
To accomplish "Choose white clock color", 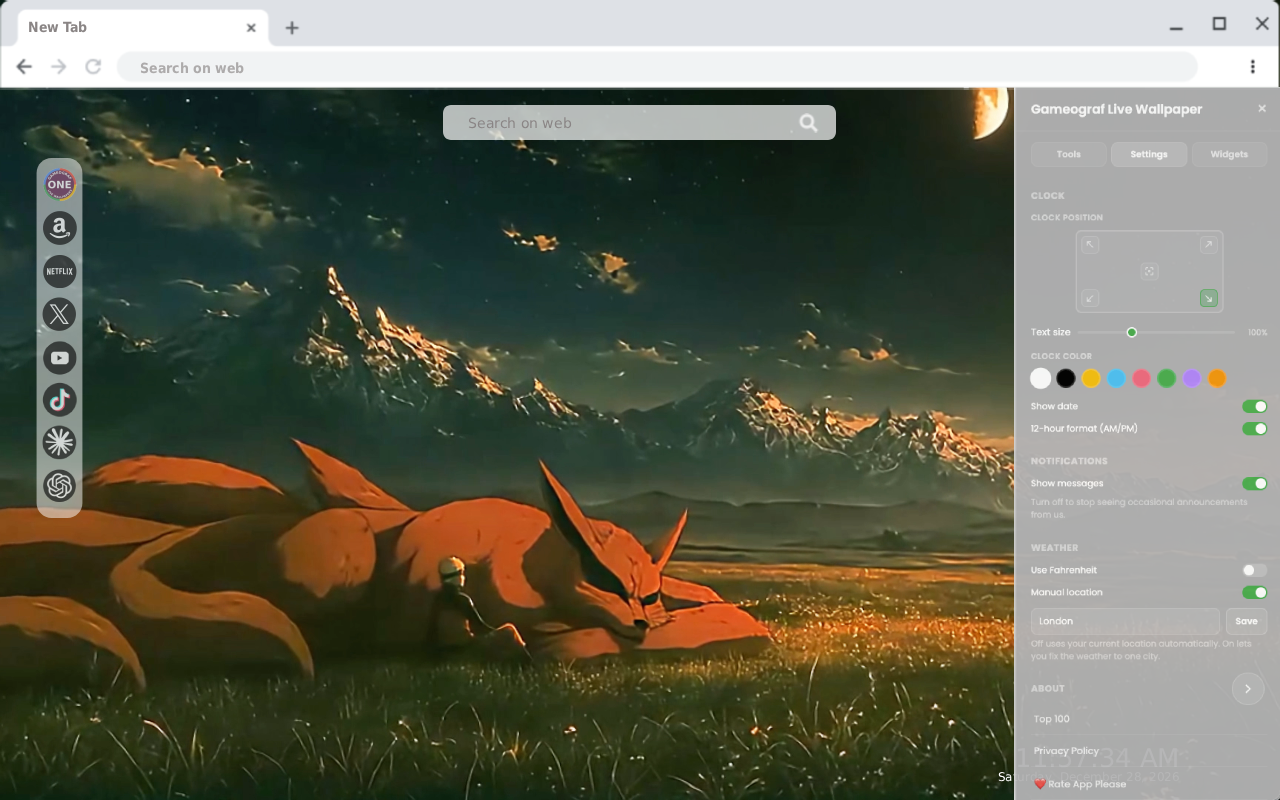I will [x=1041, y=378].
